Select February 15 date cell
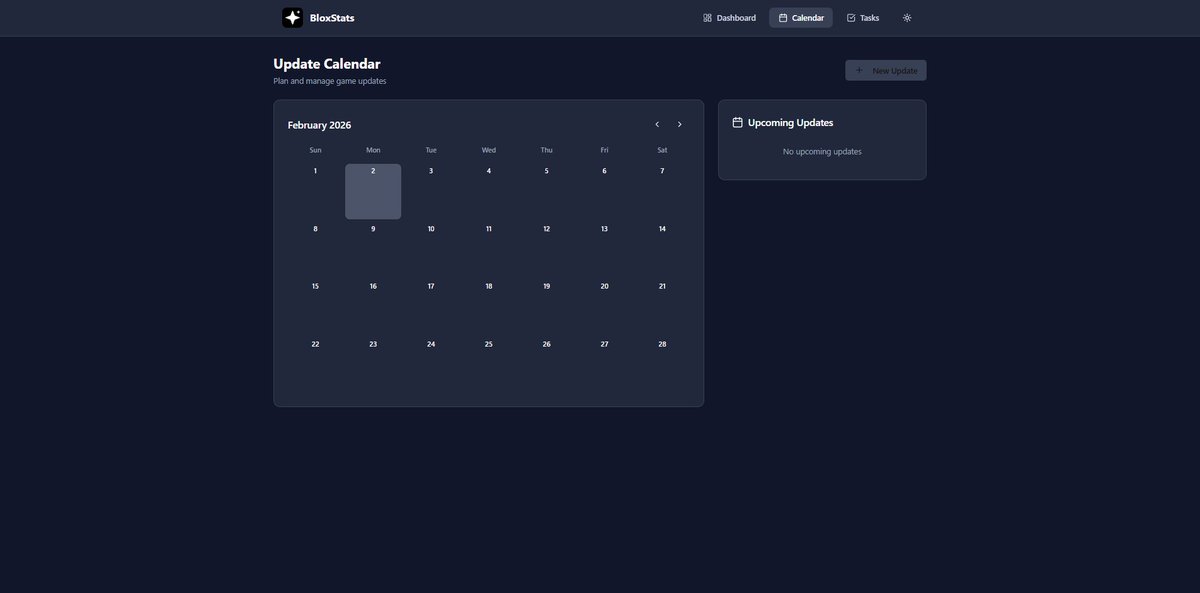This screenshot has height=593, width=1200. [315, 307]
